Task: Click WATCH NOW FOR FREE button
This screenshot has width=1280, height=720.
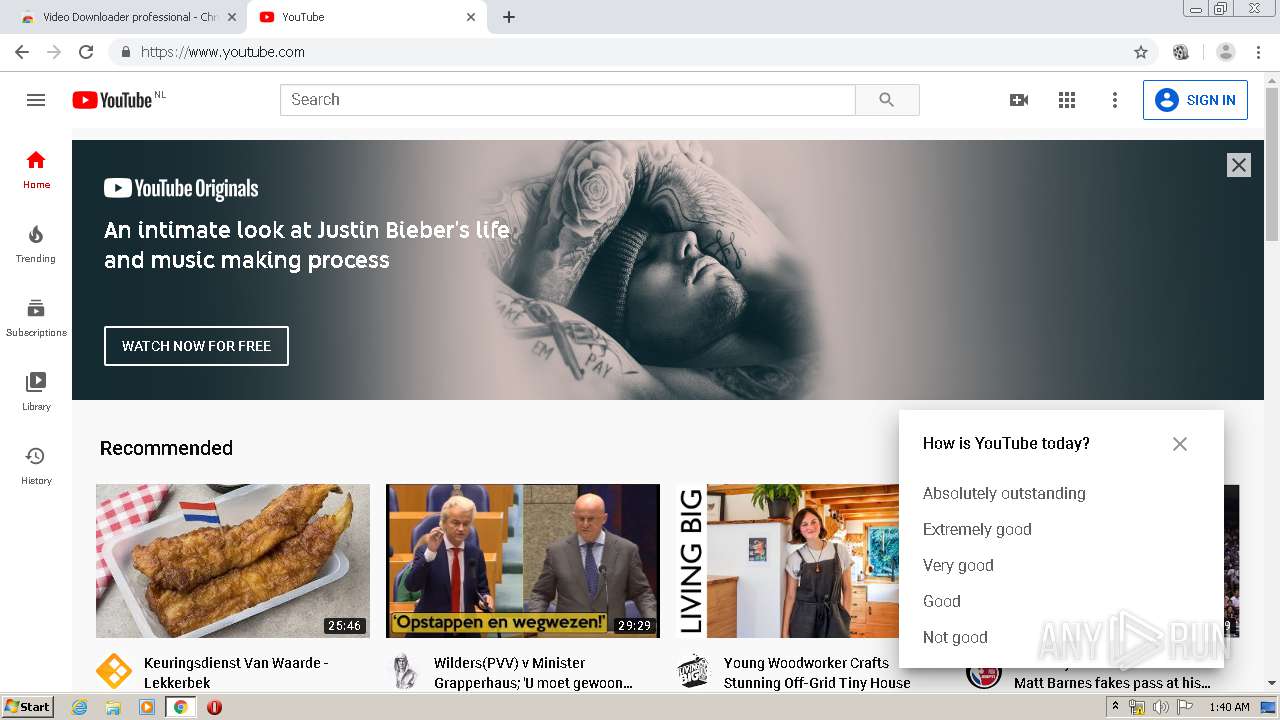Action: click(196, 346)
